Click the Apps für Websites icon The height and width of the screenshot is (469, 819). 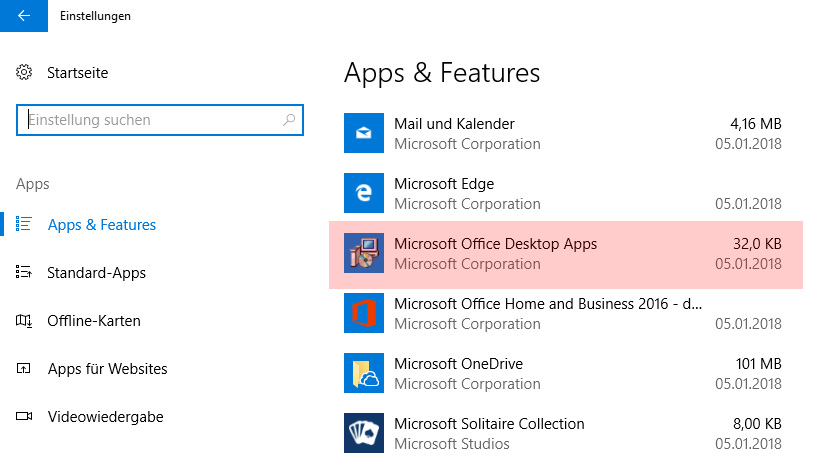tap(24, 368)
